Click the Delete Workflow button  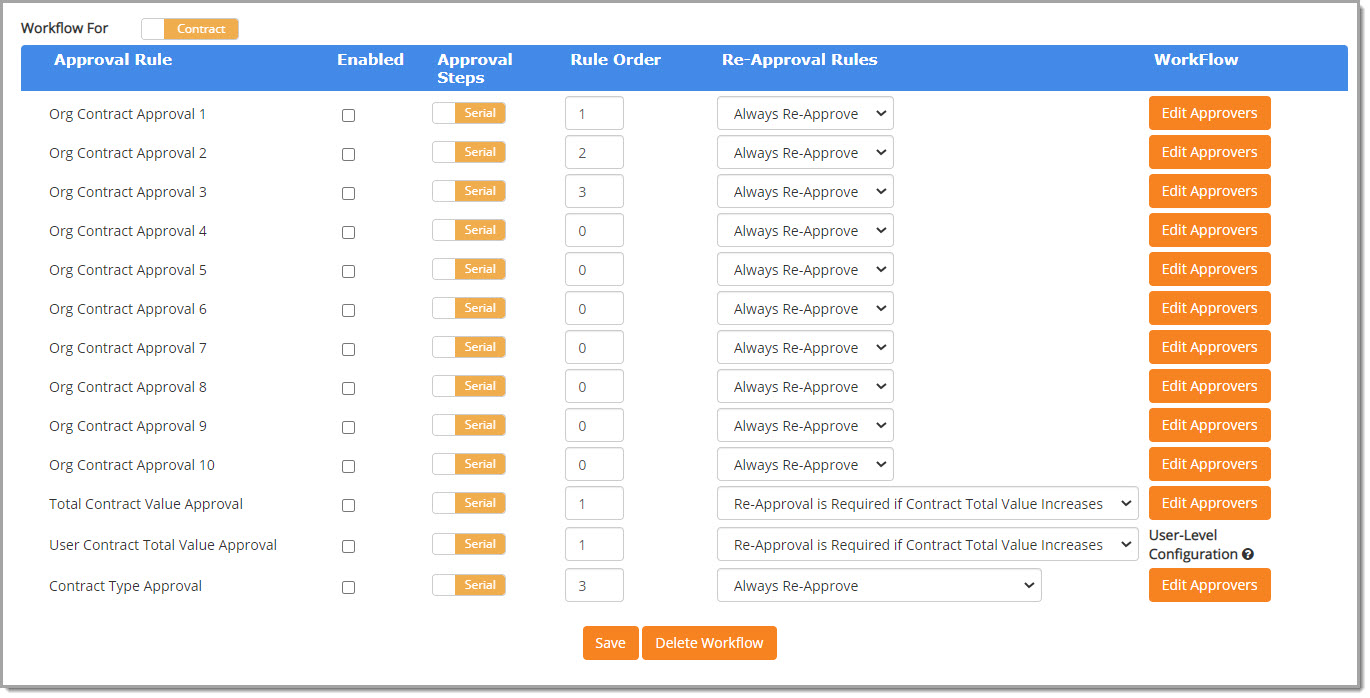tap(709, 643)
